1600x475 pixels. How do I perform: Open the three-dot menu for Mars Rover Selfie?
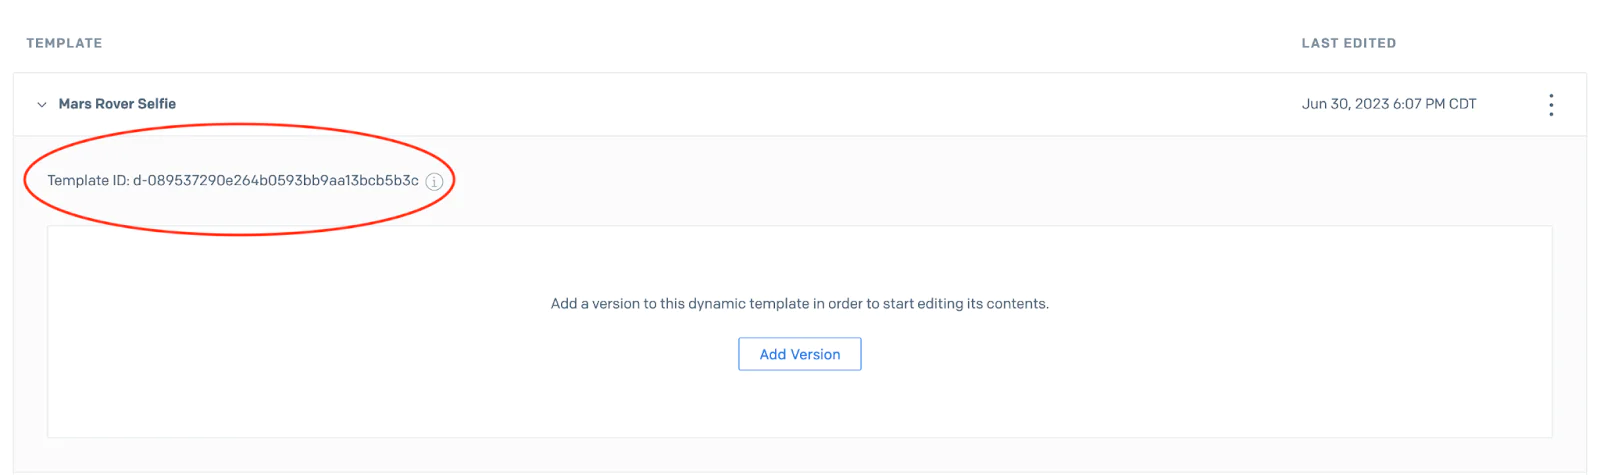(x=1551, y=105)
